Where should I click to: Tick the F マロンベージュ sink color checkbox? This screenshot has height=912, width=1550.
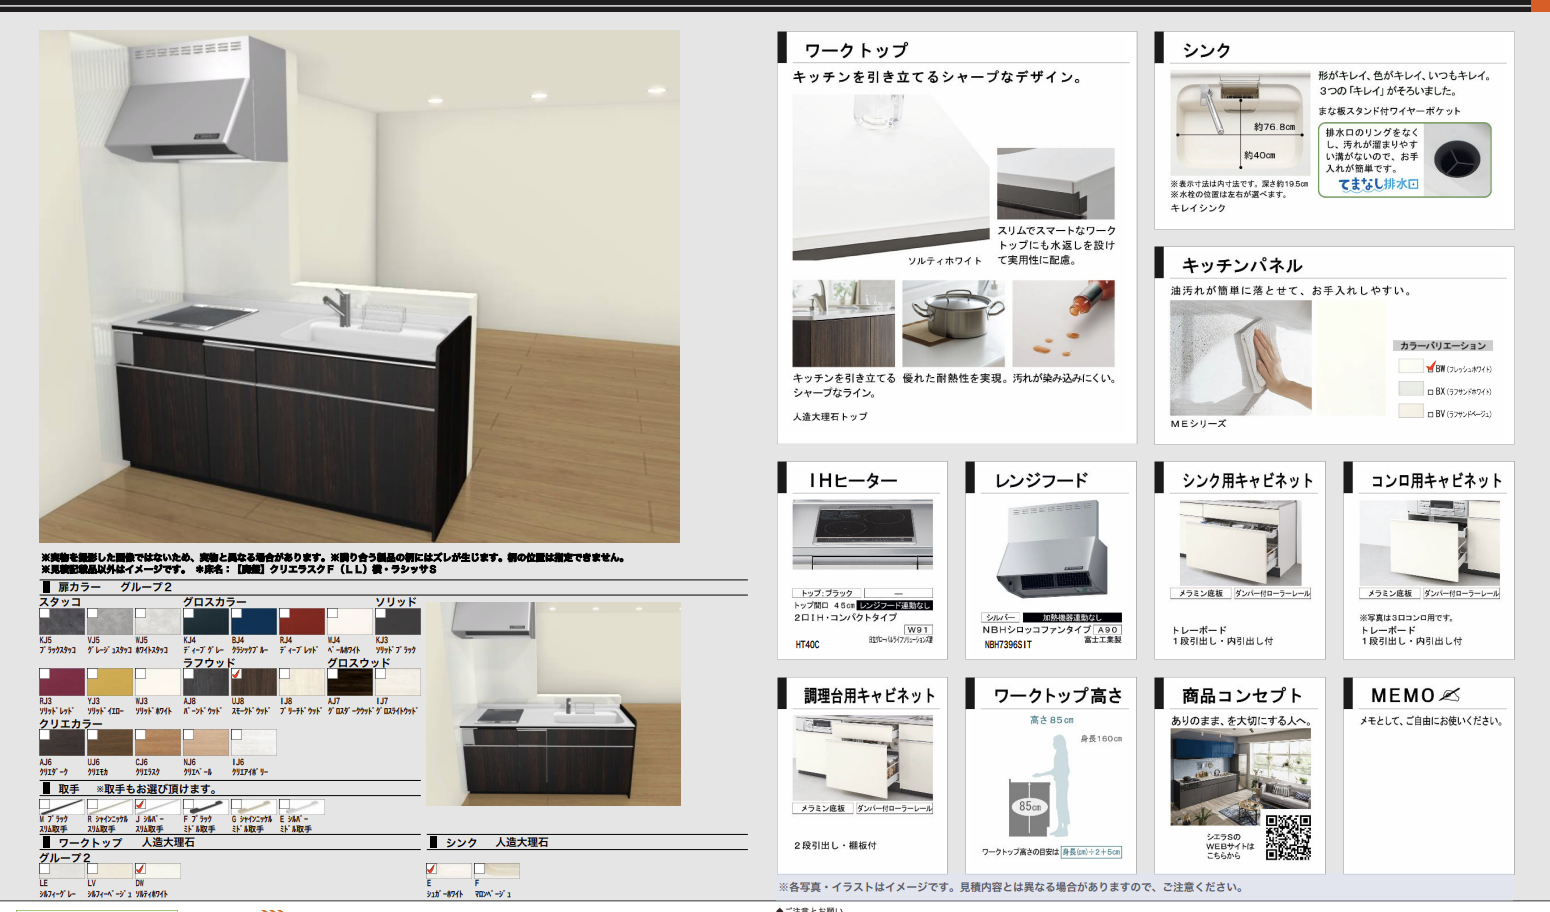[479, 869]
